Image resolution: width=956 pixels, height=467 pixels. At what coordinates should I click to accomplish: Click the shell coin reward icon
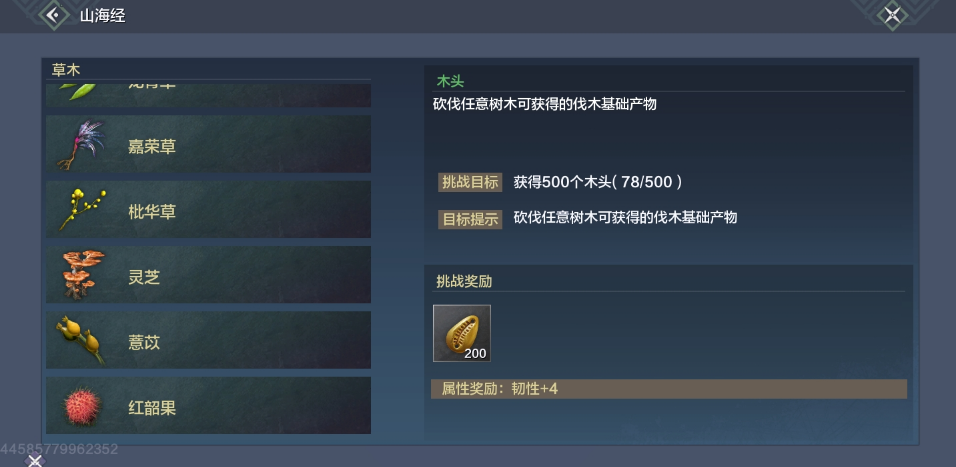[x=462, y=333]
